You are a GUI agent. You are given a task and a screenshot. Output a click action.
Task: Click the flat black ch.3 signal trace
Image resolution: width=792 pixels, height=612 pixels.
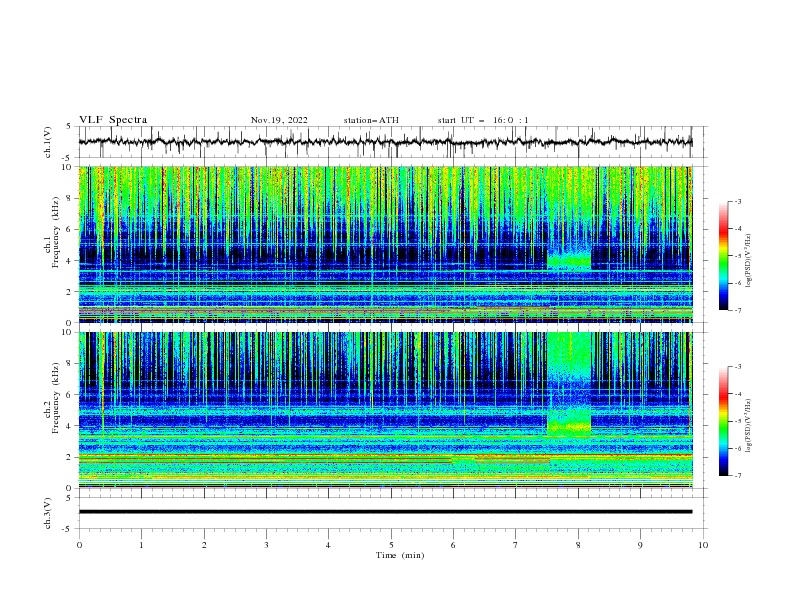(x=385, y=512)
